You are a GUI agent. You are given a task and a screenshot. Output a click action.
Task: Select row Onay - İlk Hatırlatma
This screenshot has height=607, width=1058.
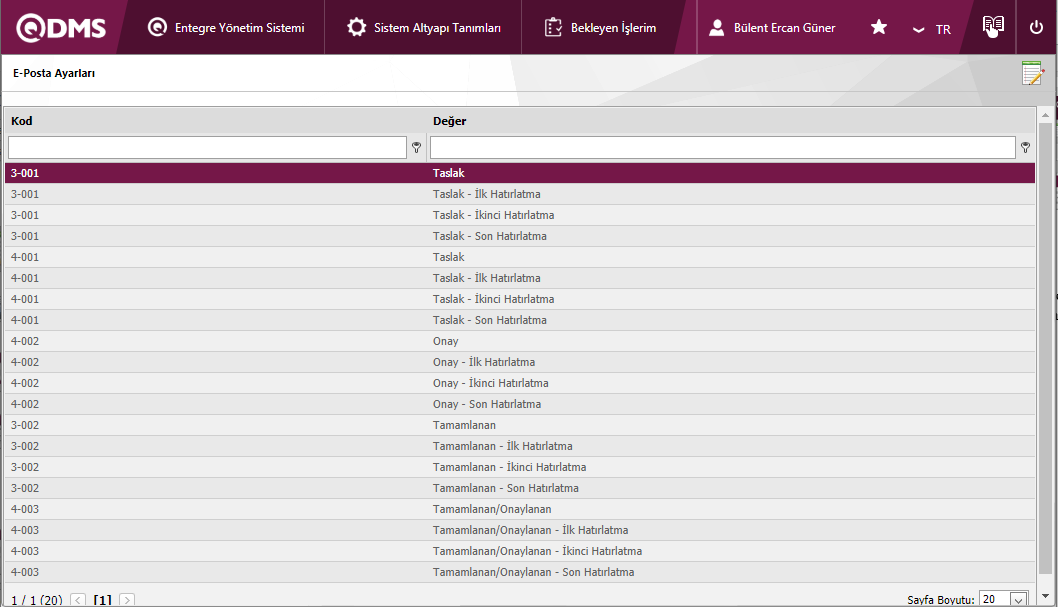[520, 362]
